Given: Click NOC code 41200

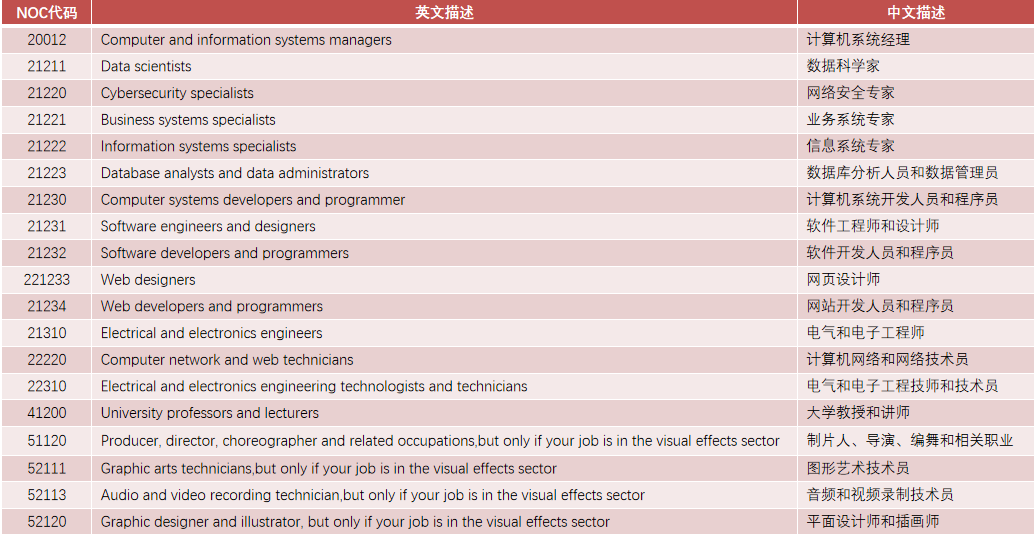Looking at the screenshot, I should coord(46,413).
